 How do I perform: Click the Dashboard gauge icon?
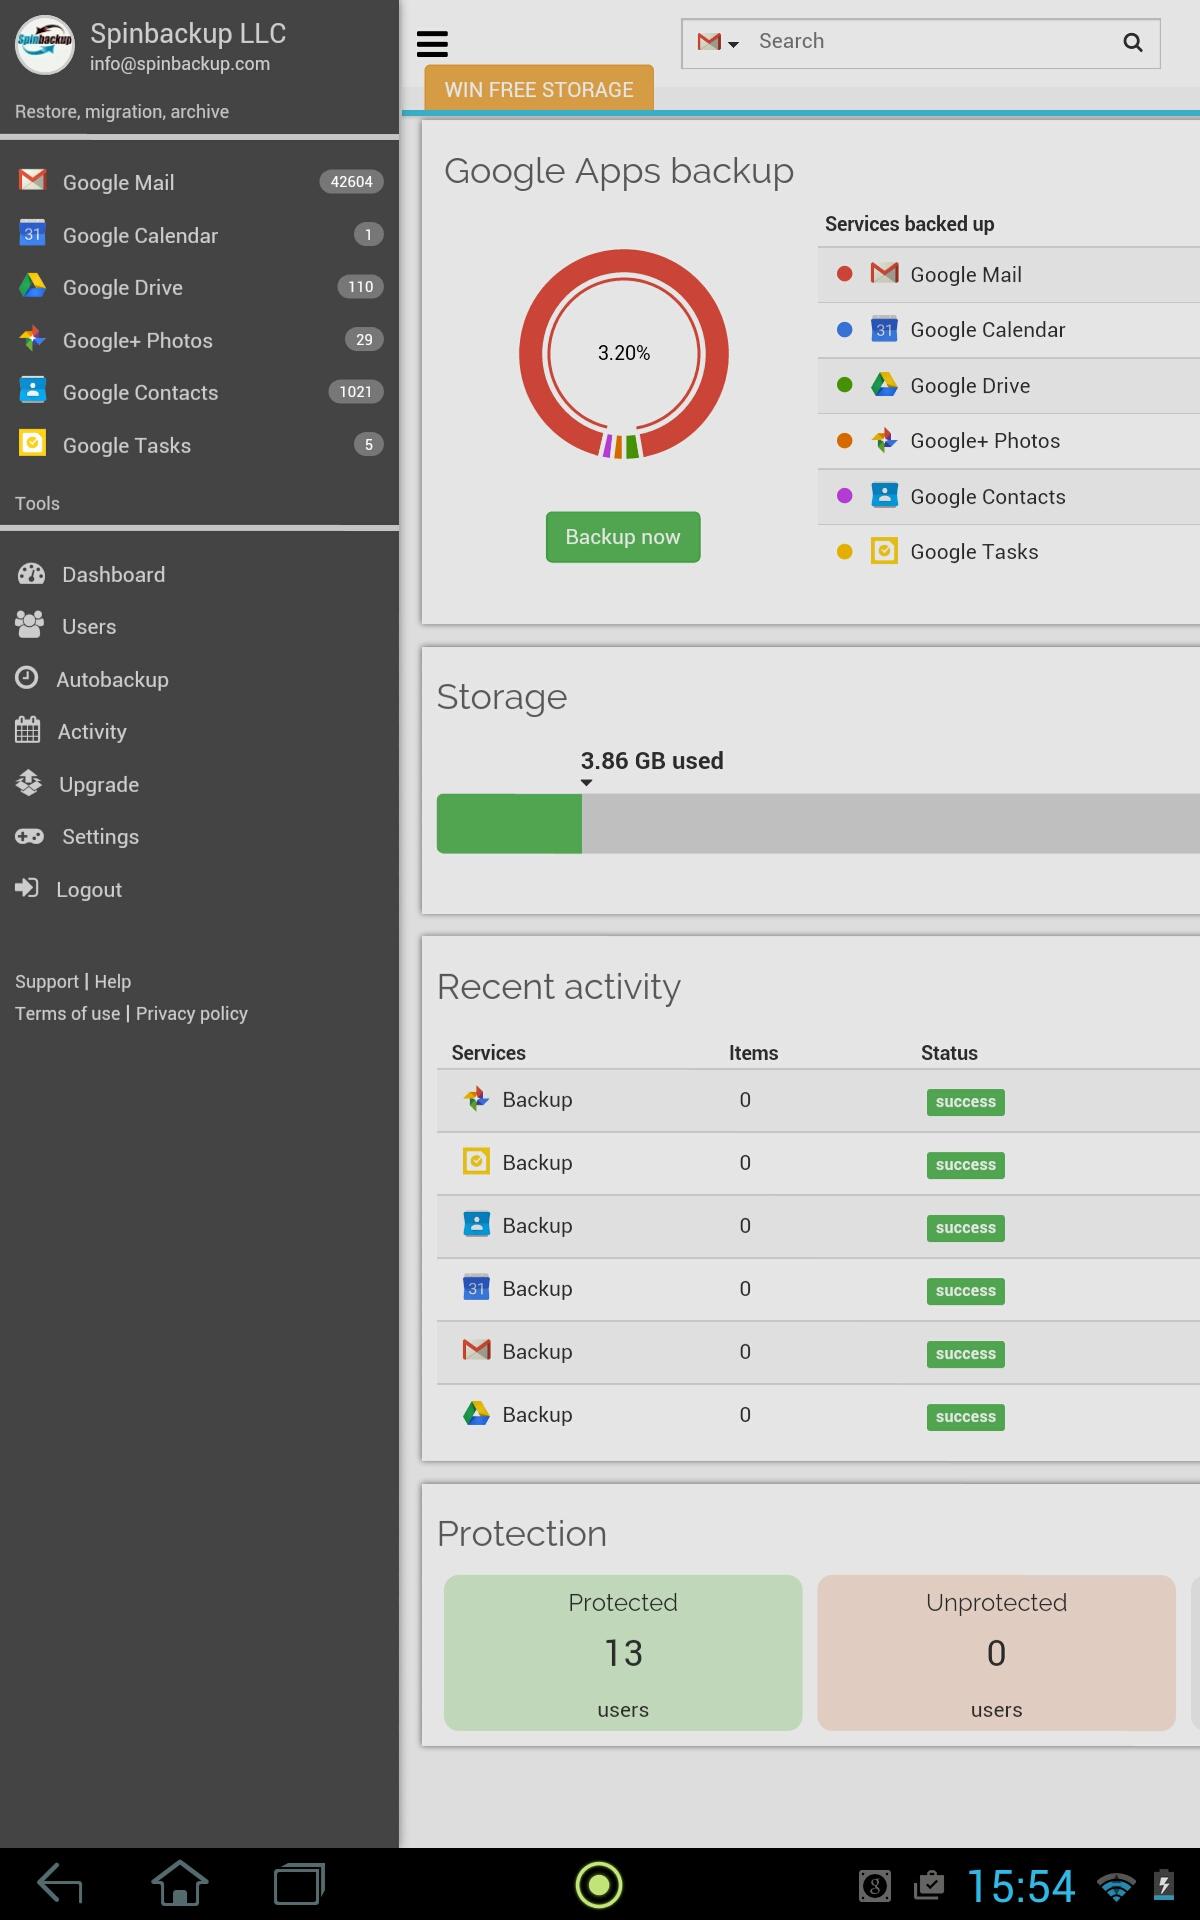[31, 574]
